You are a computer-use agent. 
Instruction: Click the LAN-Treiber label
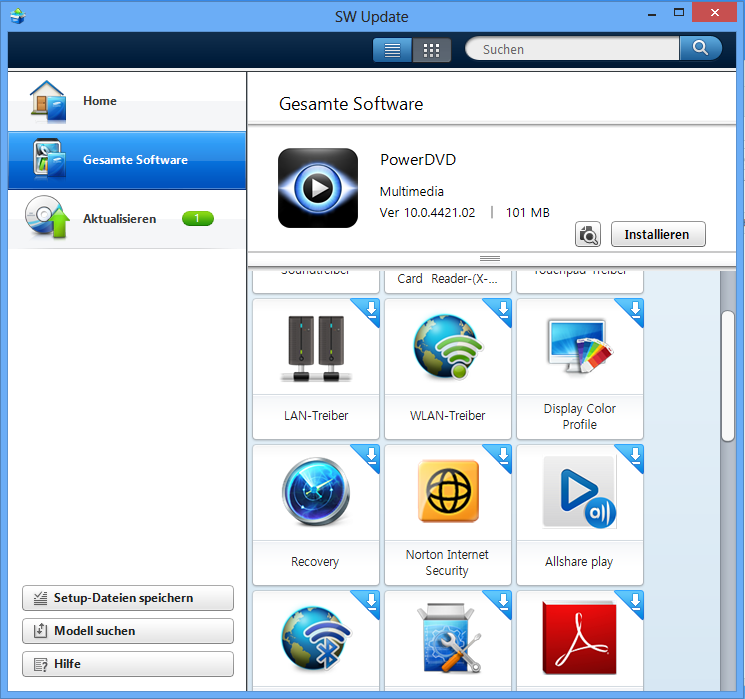tap(316, 416)
